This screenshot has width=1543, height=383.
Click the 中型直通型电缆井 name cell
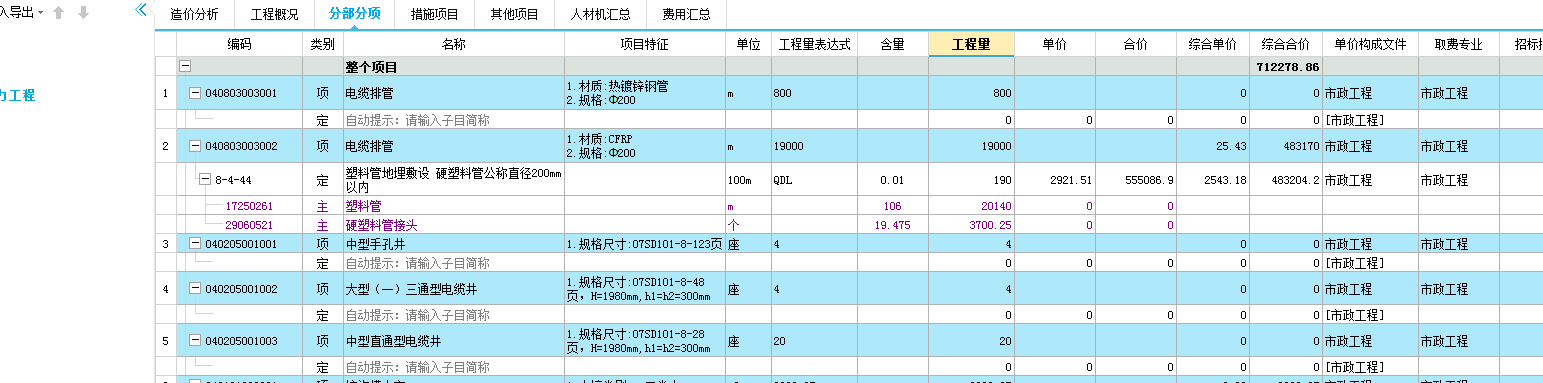(x=453, y=341)
